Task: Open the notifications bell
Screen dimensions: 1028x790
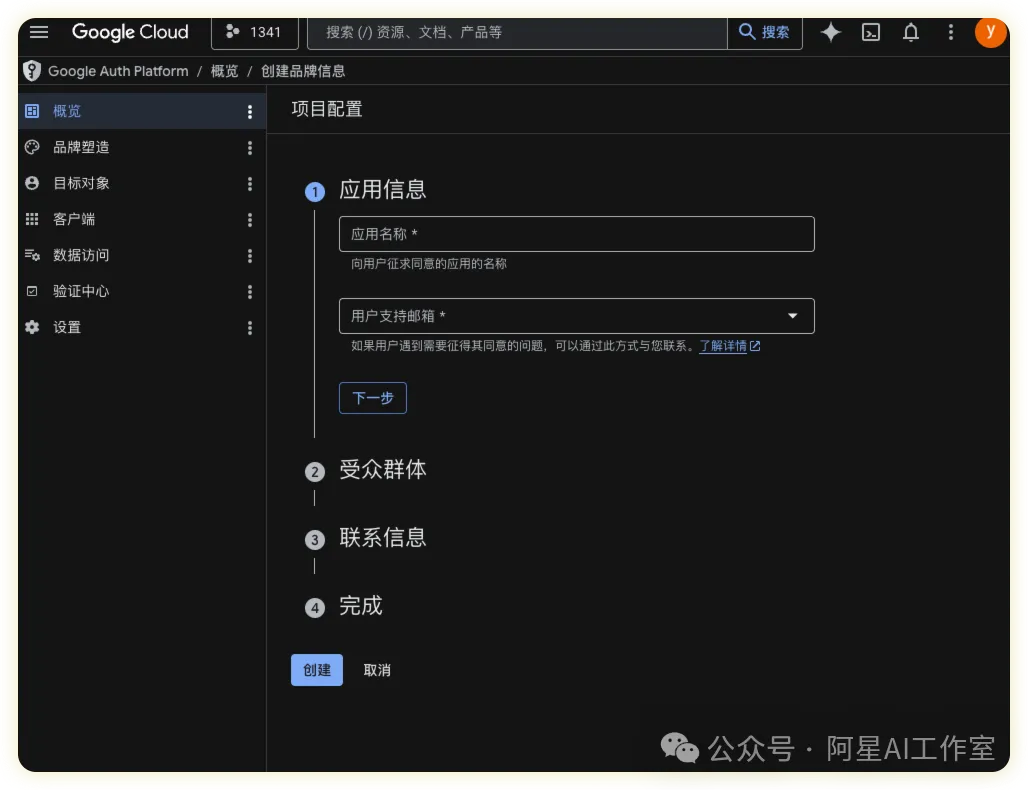Action: click(x=911, y=32)
